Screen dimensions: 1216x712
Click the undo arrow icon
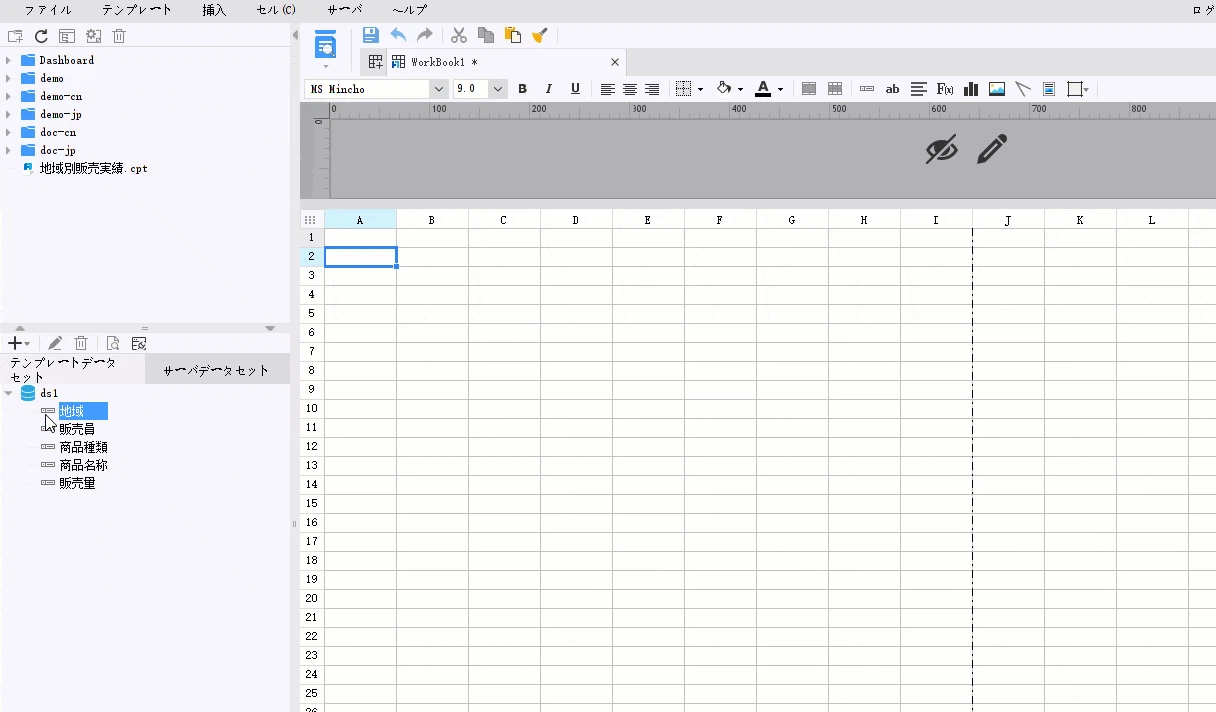(x=398, y=35)
